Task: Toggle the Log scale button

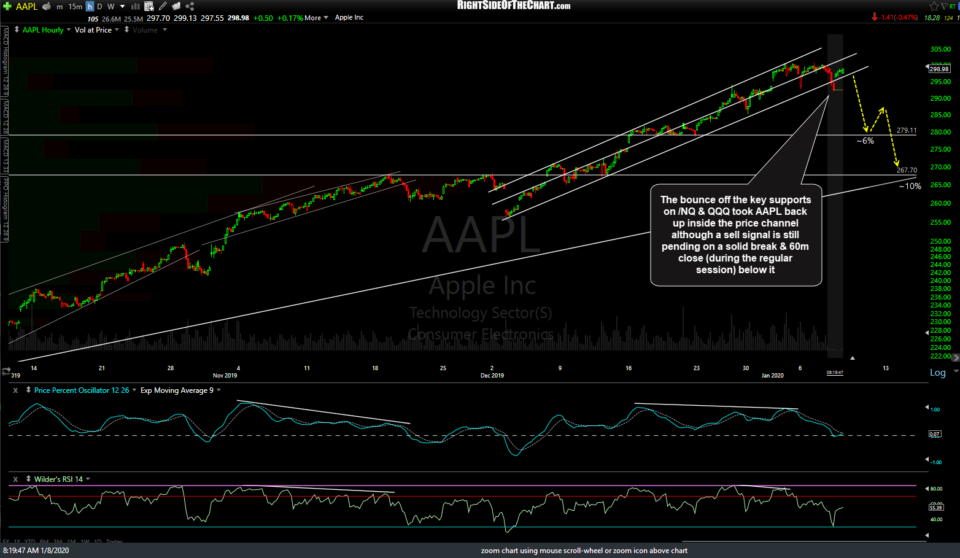Action: pos(937,372)
